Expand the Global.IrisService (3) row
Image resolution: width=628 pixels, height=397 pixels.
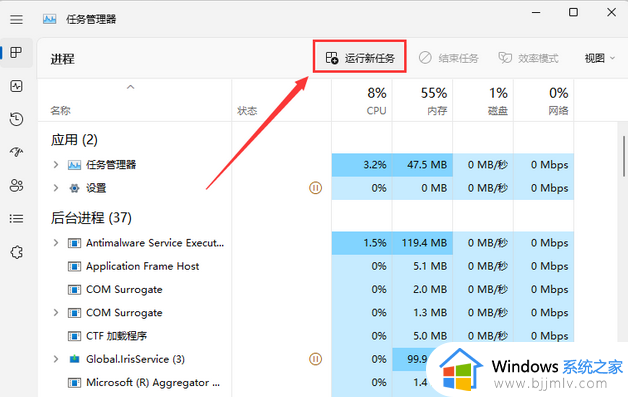coord(56,359)
